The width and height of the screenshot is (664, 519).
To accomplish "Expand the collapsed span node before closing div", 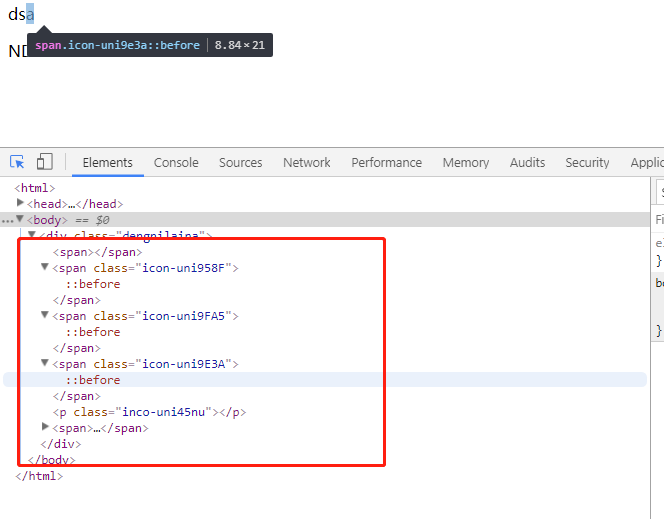I will [45, 427].
